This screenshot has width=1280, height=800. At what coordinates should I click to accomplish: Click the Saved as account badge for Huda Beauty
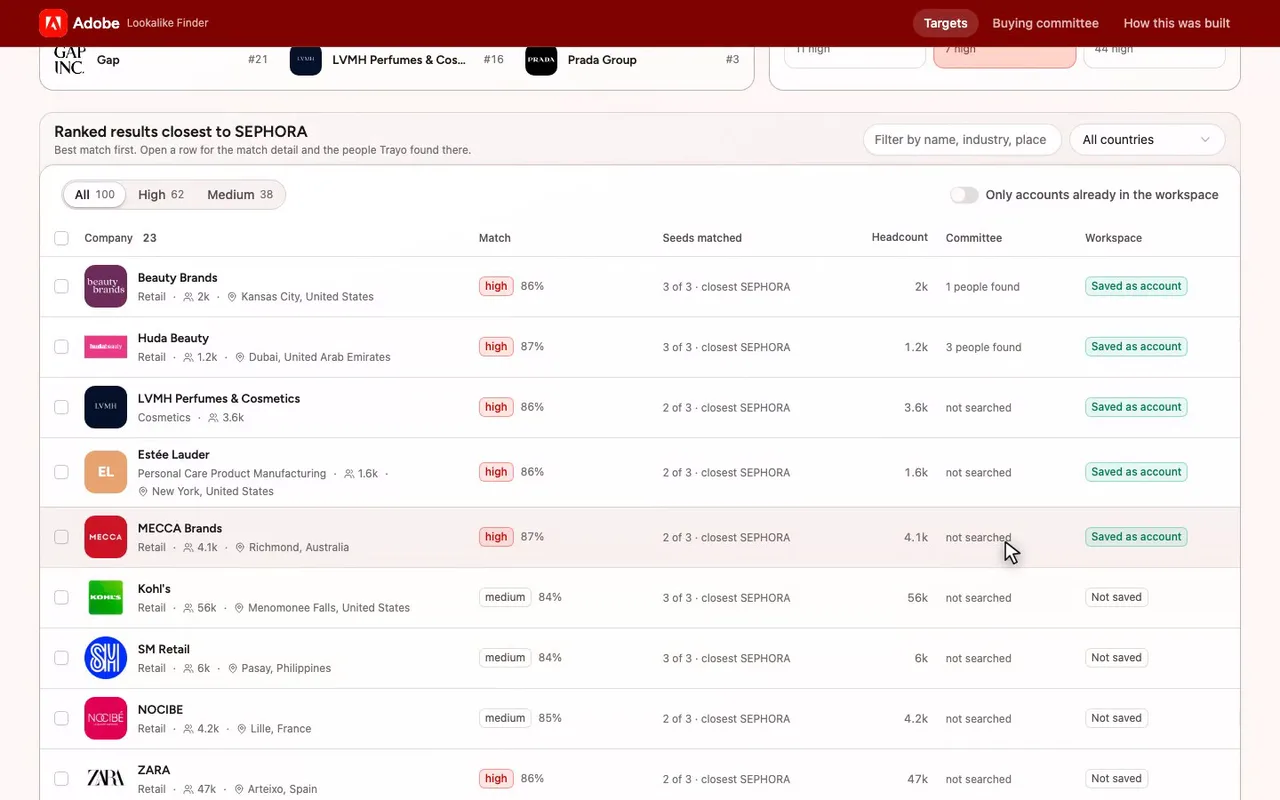pyautogui.click(x=1136, y=347)
